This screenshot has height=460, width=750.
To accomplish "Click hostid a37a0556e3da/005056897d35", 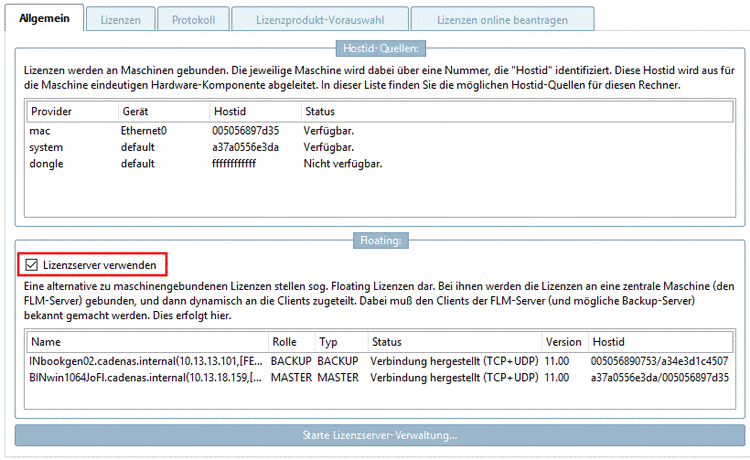I will click(x=660, y=377).
